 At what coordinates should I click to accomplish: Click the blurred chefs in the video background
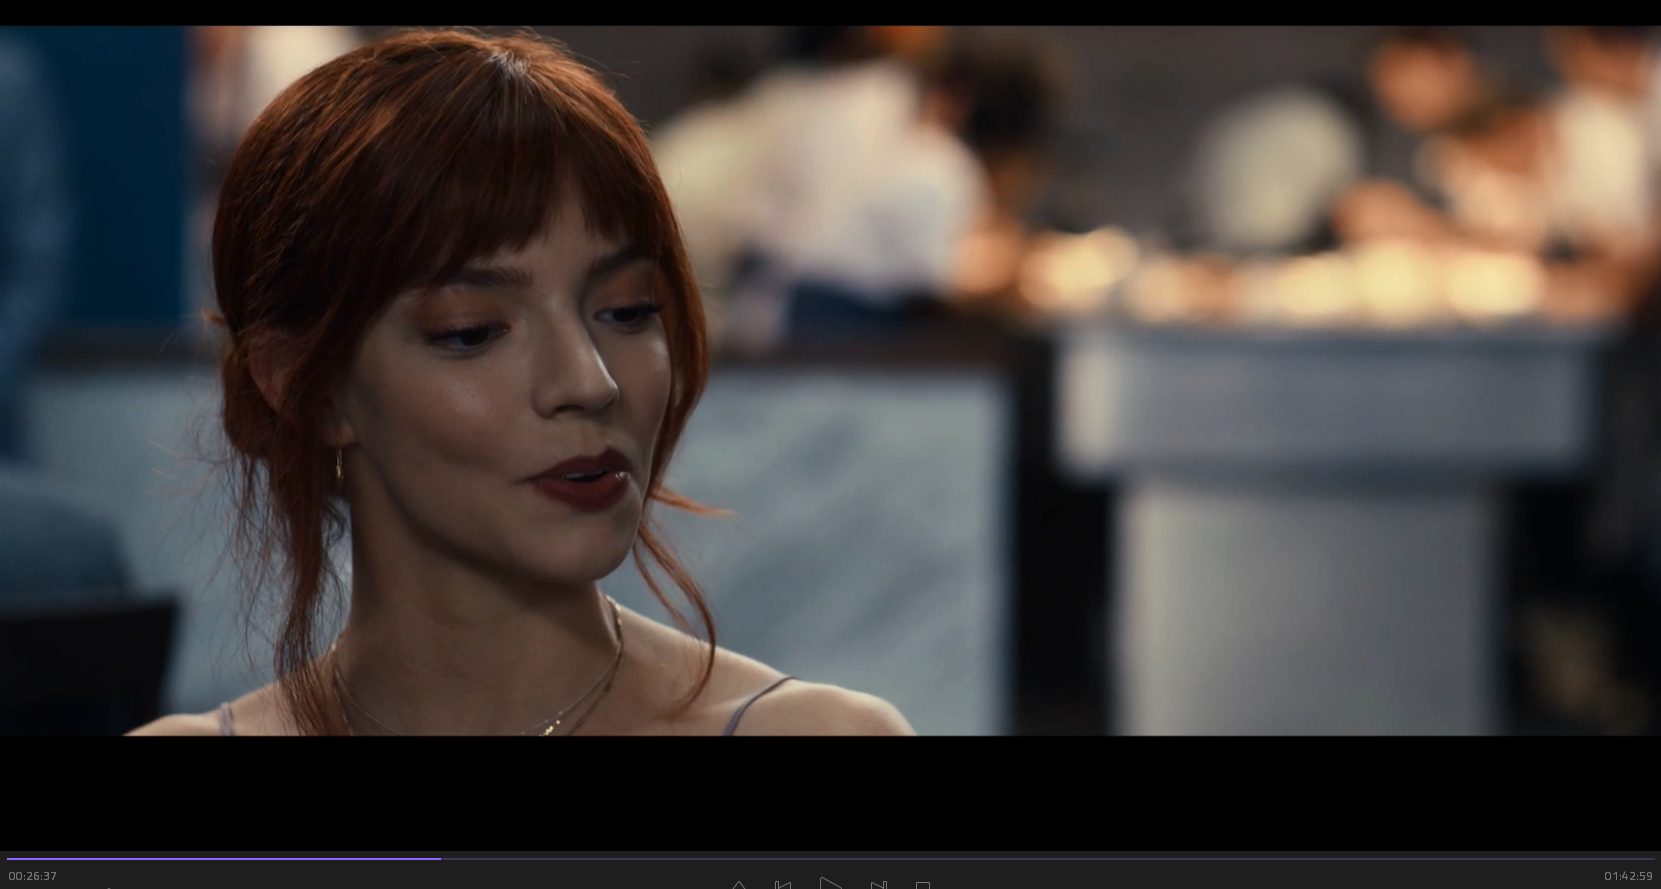point(850,150)
